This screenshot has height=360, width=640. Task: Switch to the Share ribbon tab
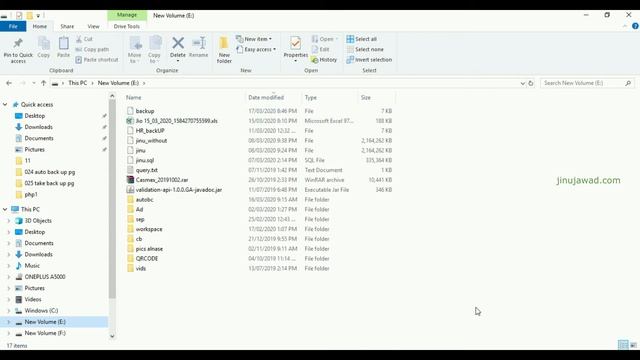point(67,26)
